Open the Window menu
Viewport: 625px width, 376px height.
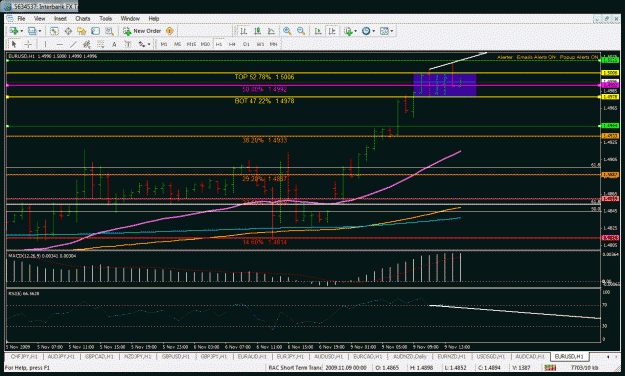(x=130, y=18)
